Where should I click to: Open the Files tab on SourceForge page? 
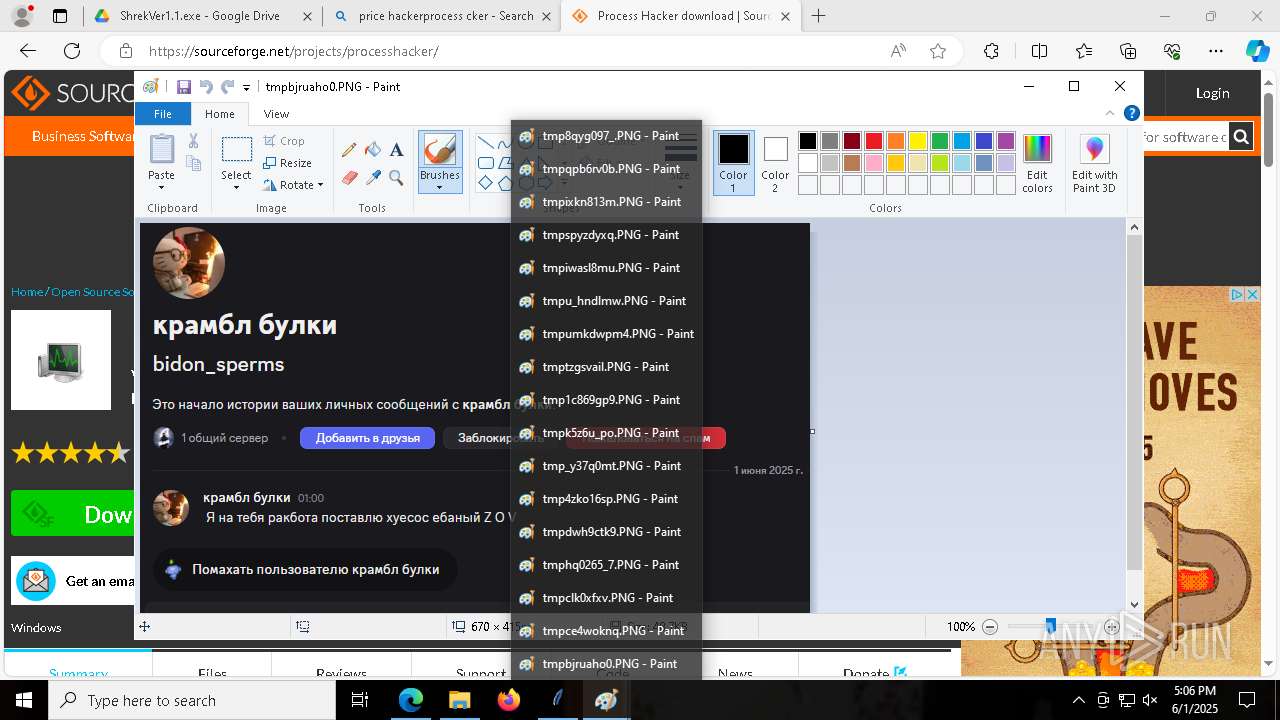click(x=212, y=673)
